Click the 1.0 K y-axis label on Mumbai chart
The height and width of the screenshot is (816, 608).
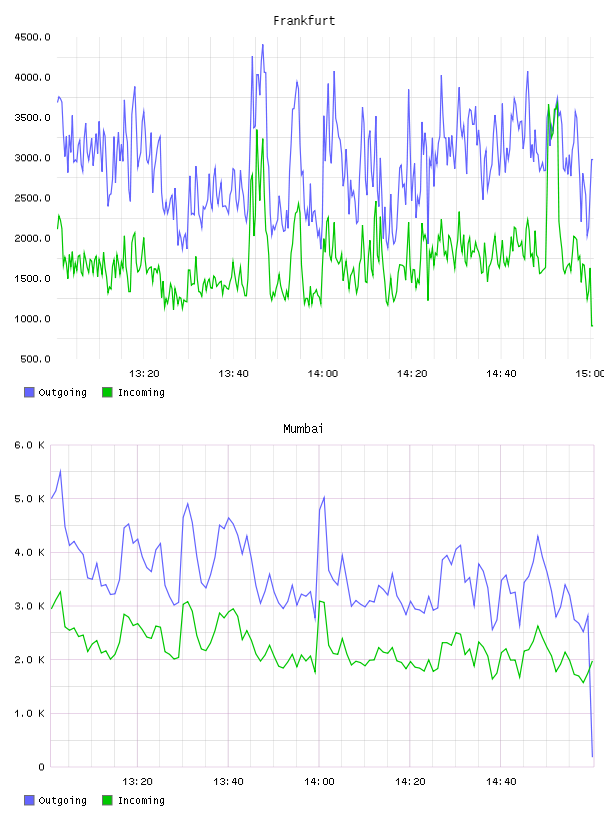pos(29,713)
